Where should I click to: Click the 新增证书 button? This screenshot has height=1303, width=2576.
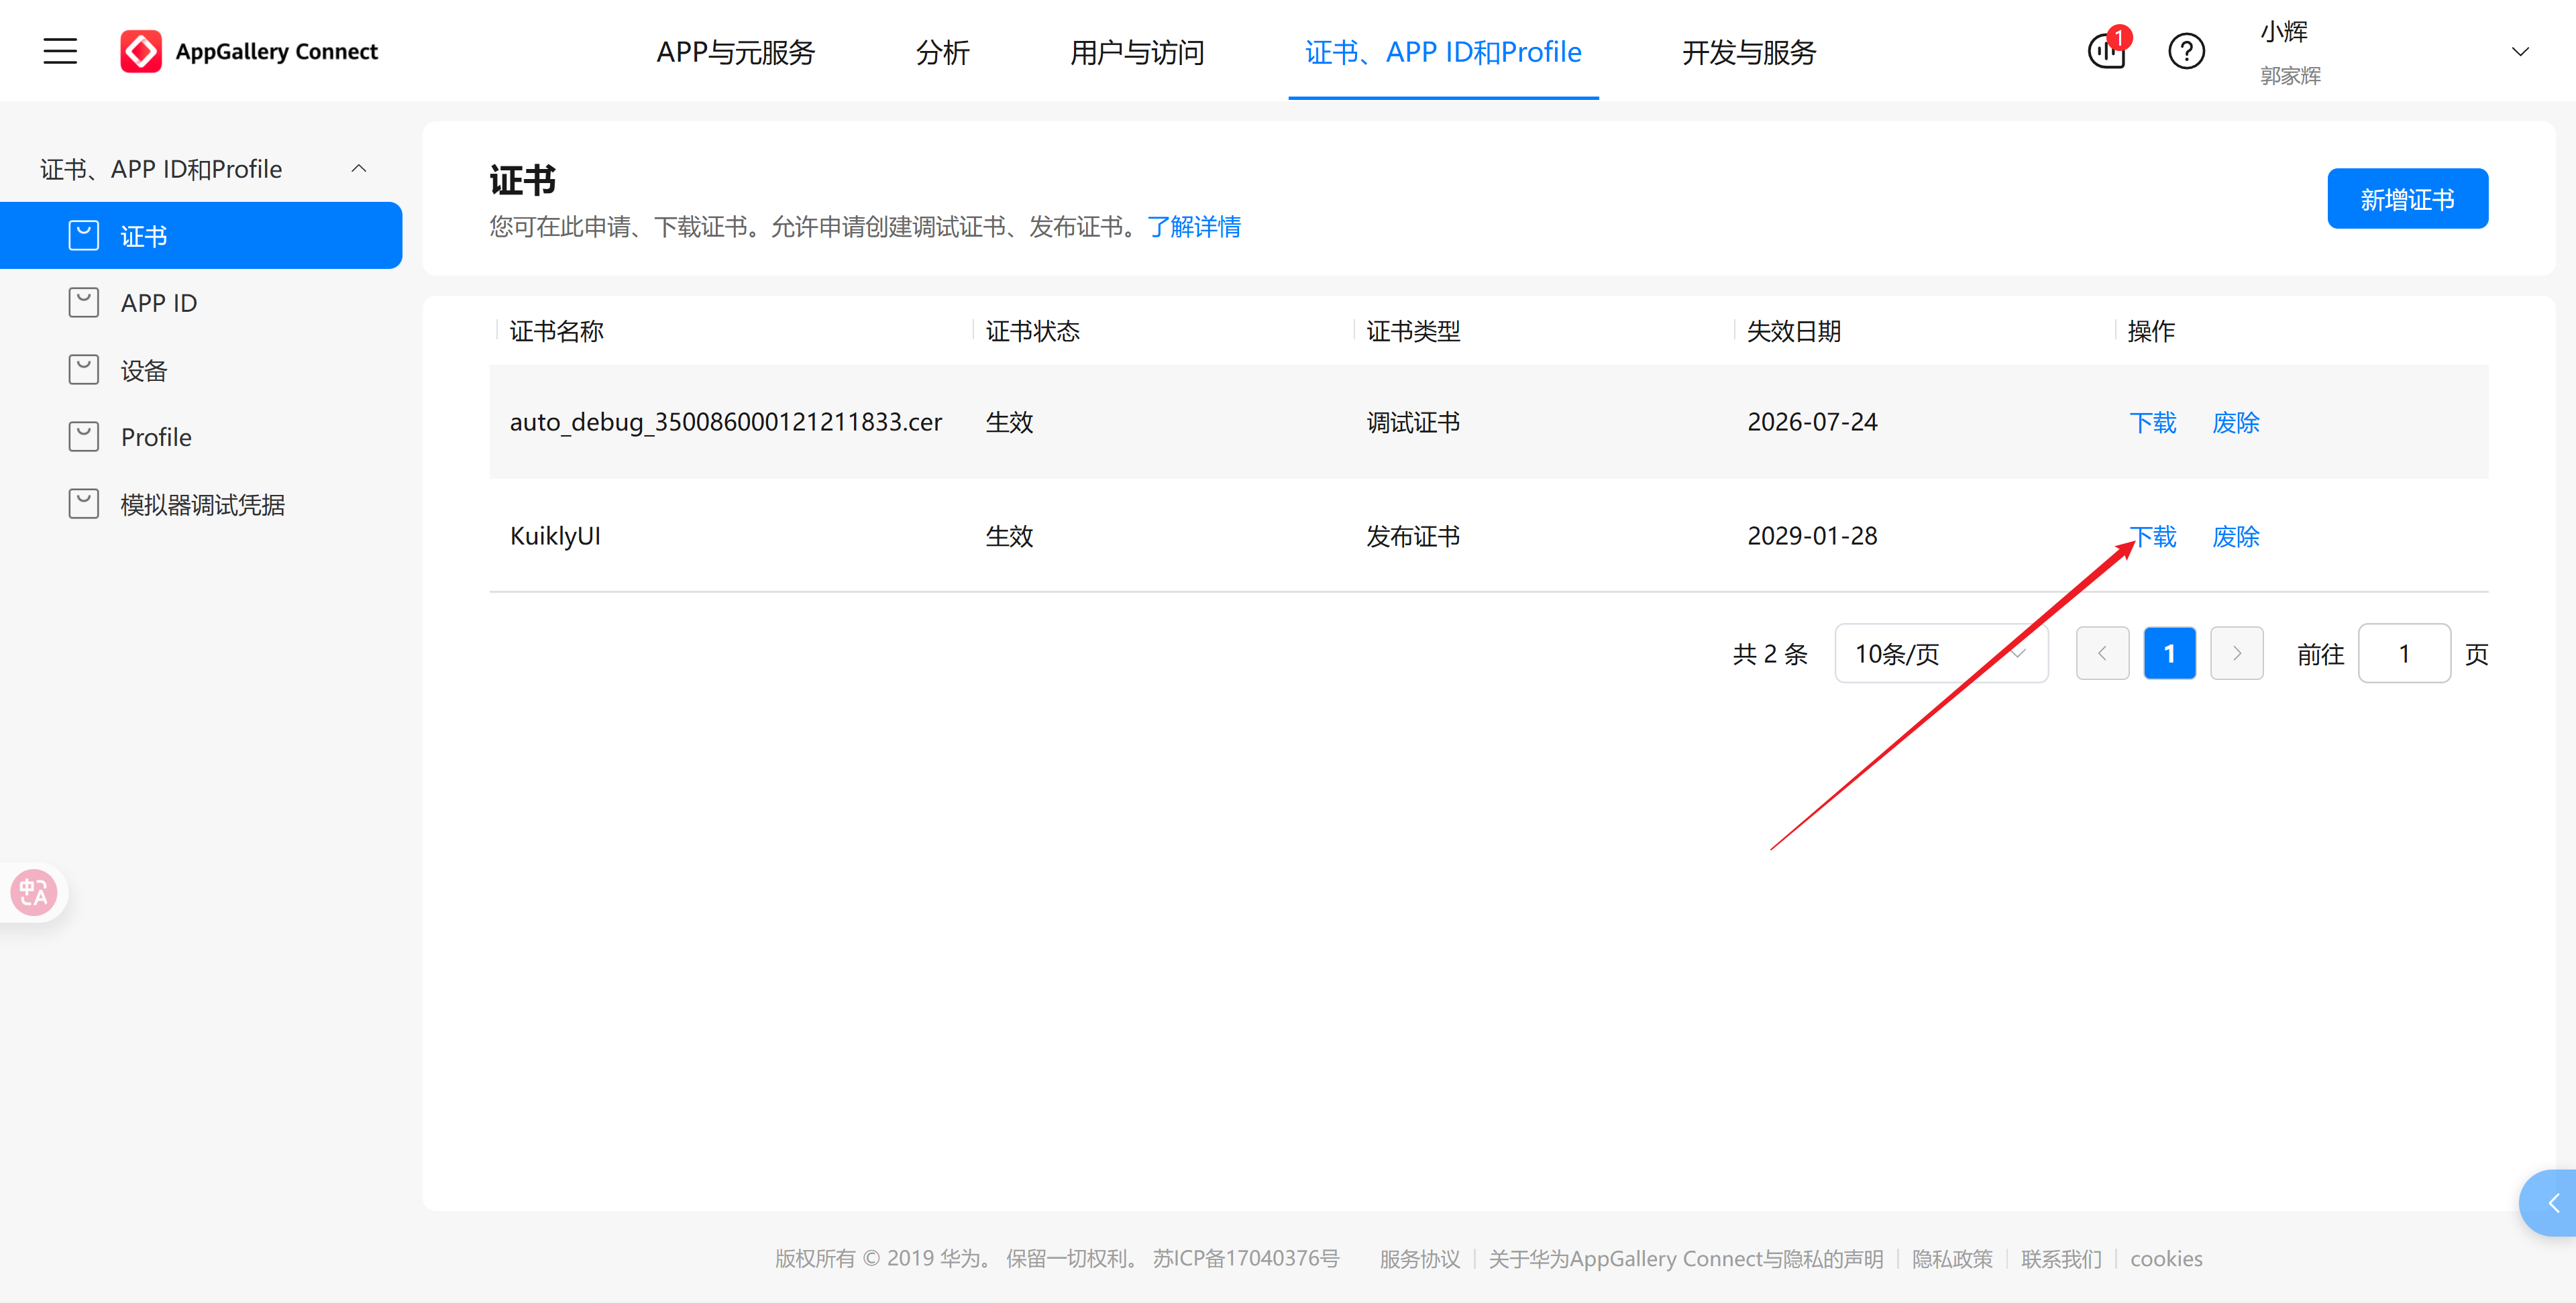(2407, 198)
